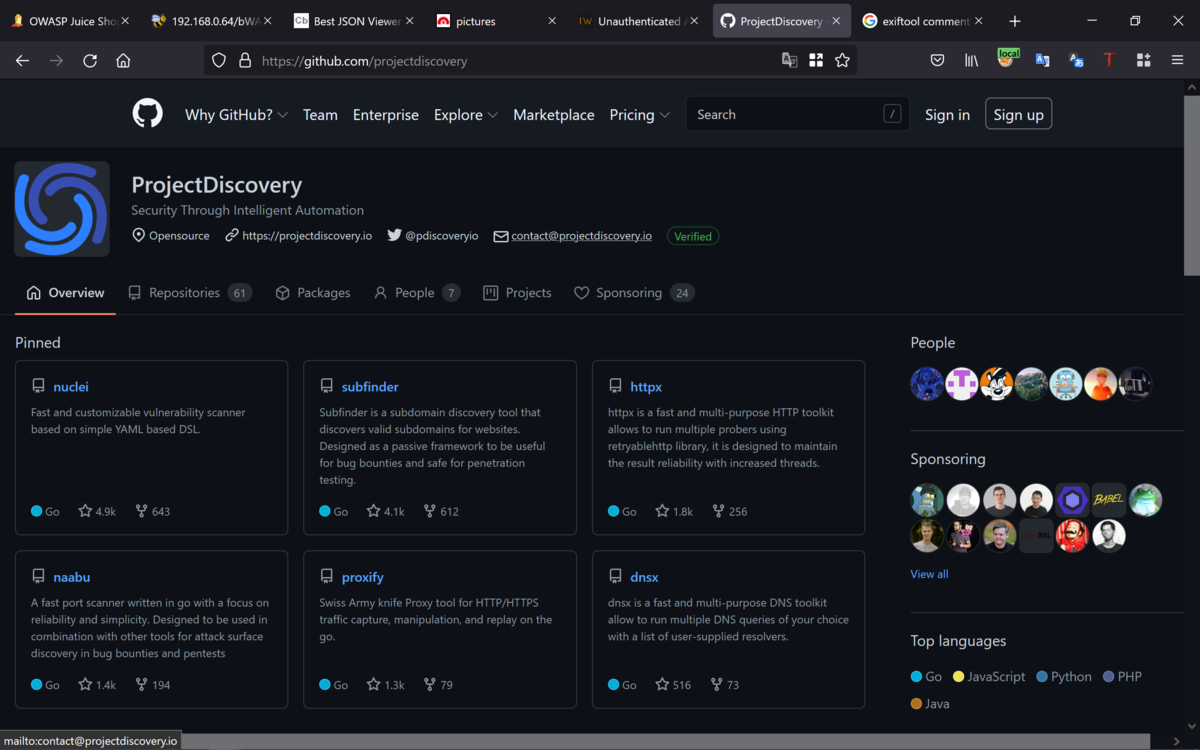Click the purple hexagon sponsored avatar
This screenshot has width=1200, height=750.
point(1073,500)
